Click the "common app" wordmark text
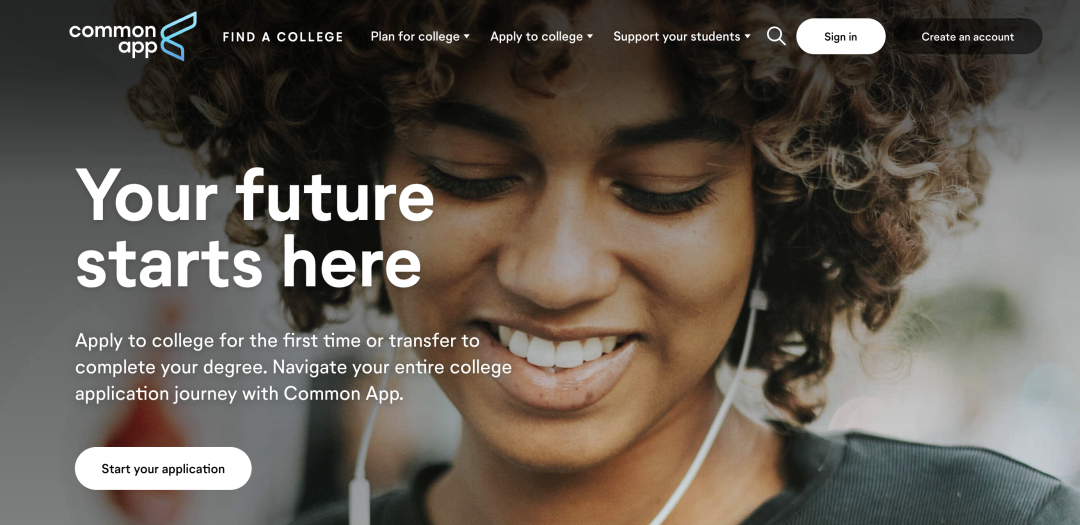The height and width of the screenshot is (525, 1080). (x=114, y=39)
